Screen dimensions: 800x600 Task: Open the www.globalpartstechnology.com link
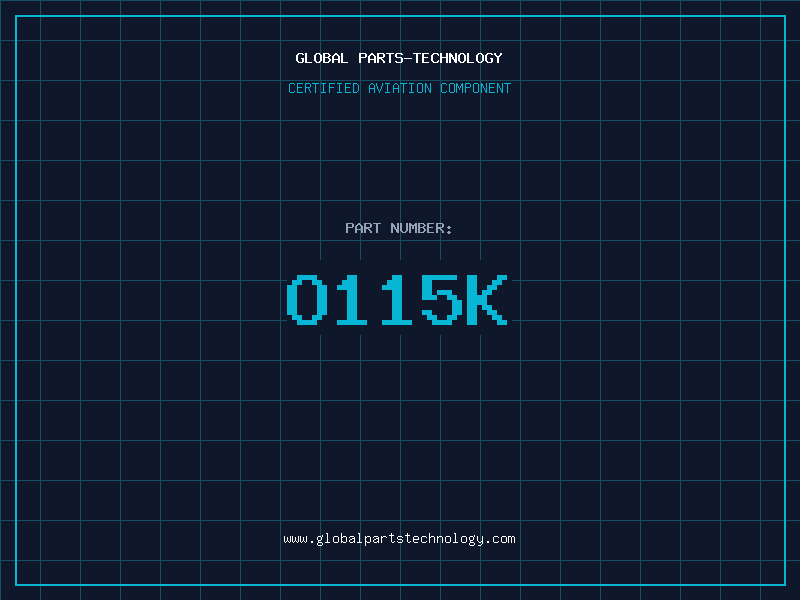click(x=399, y=539)
